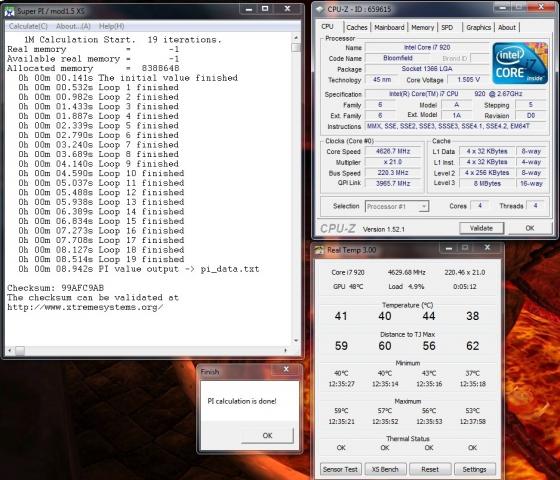Click the 12:37:58 maximum timestamp
The height and width of the screenshot is (480, 560).
pyautogui.click(x=472, y=422)
